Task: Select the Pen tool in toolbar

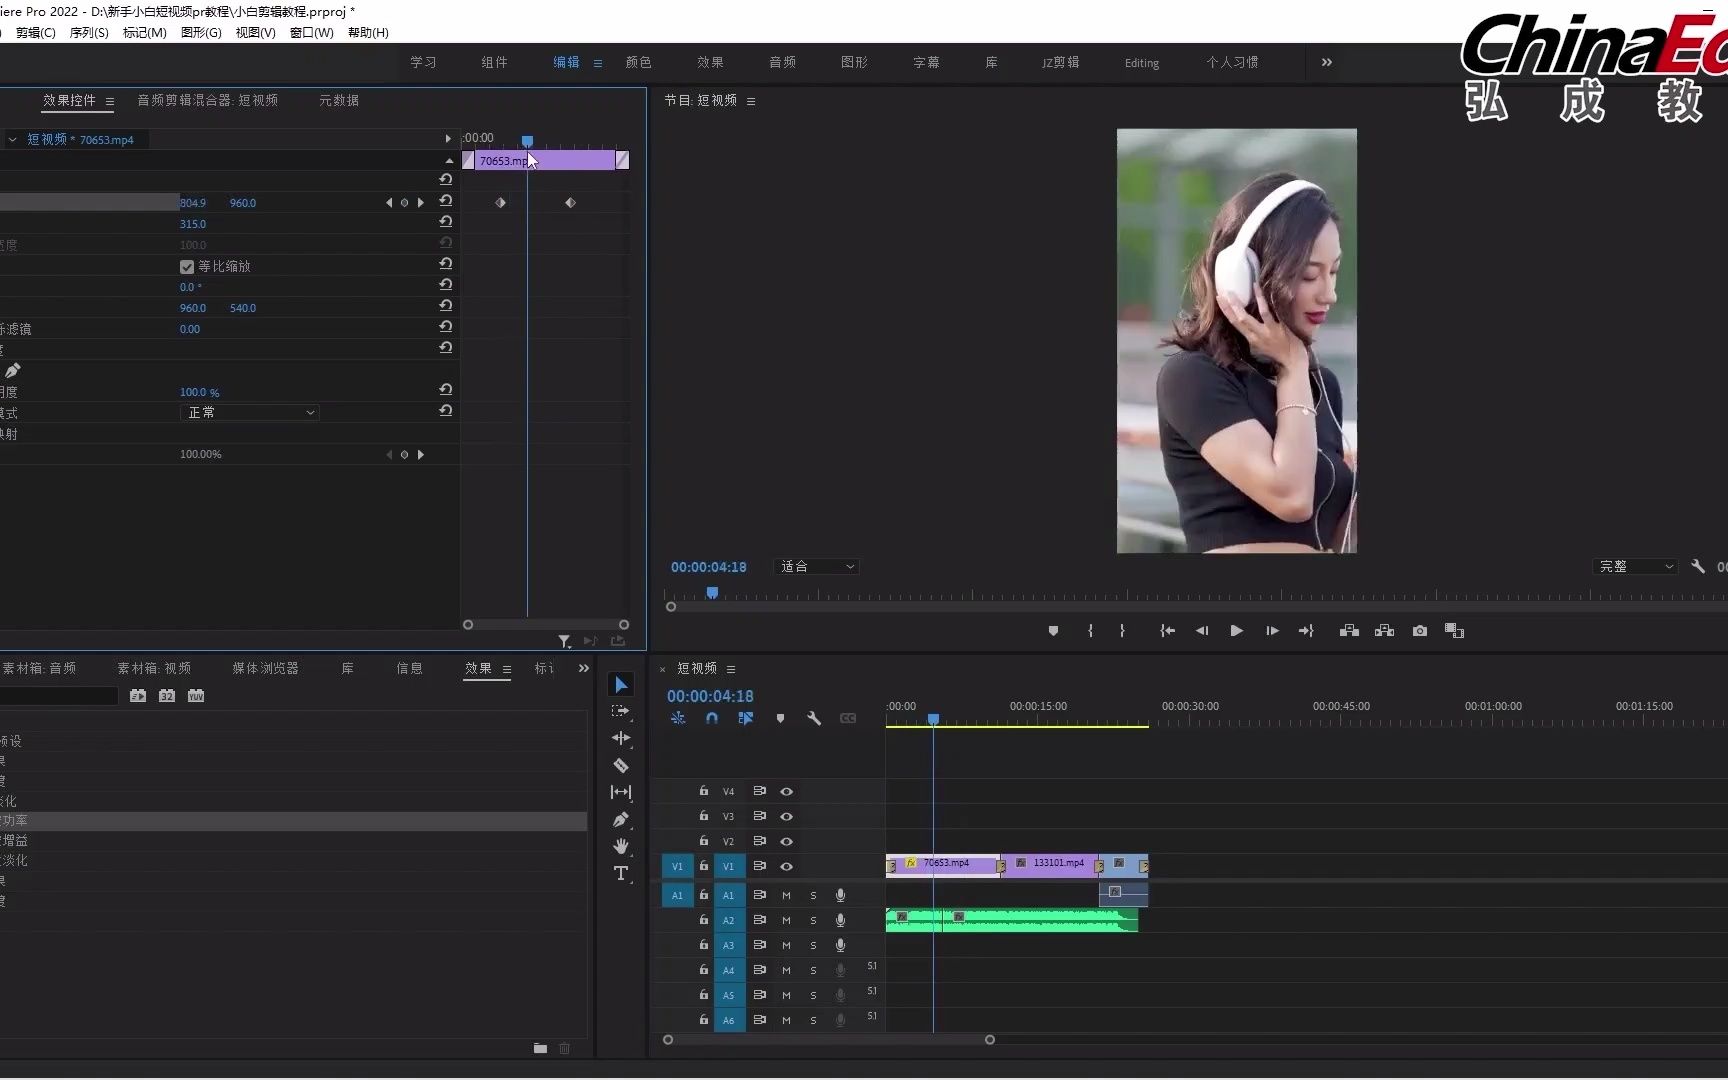Action: [621, 819]
